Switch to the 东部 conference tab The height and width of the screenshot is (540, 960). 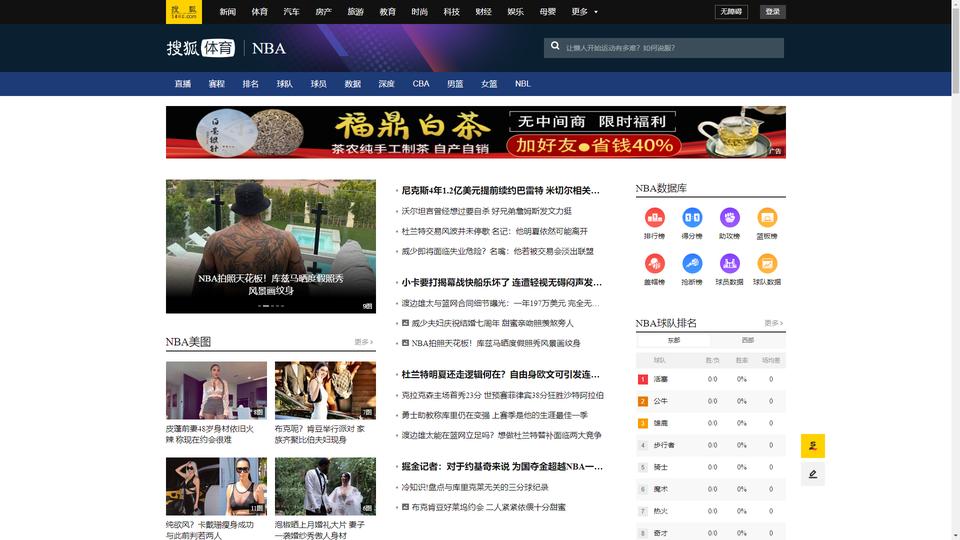(673, 340)
